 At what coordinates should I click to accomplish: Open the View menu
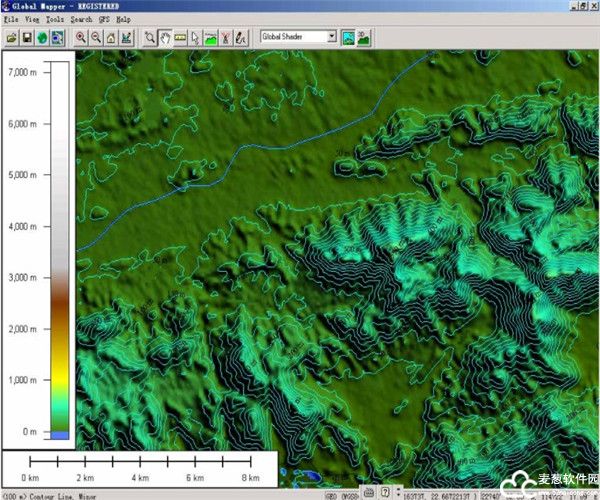pyautogui.click(x=32, y=19)
